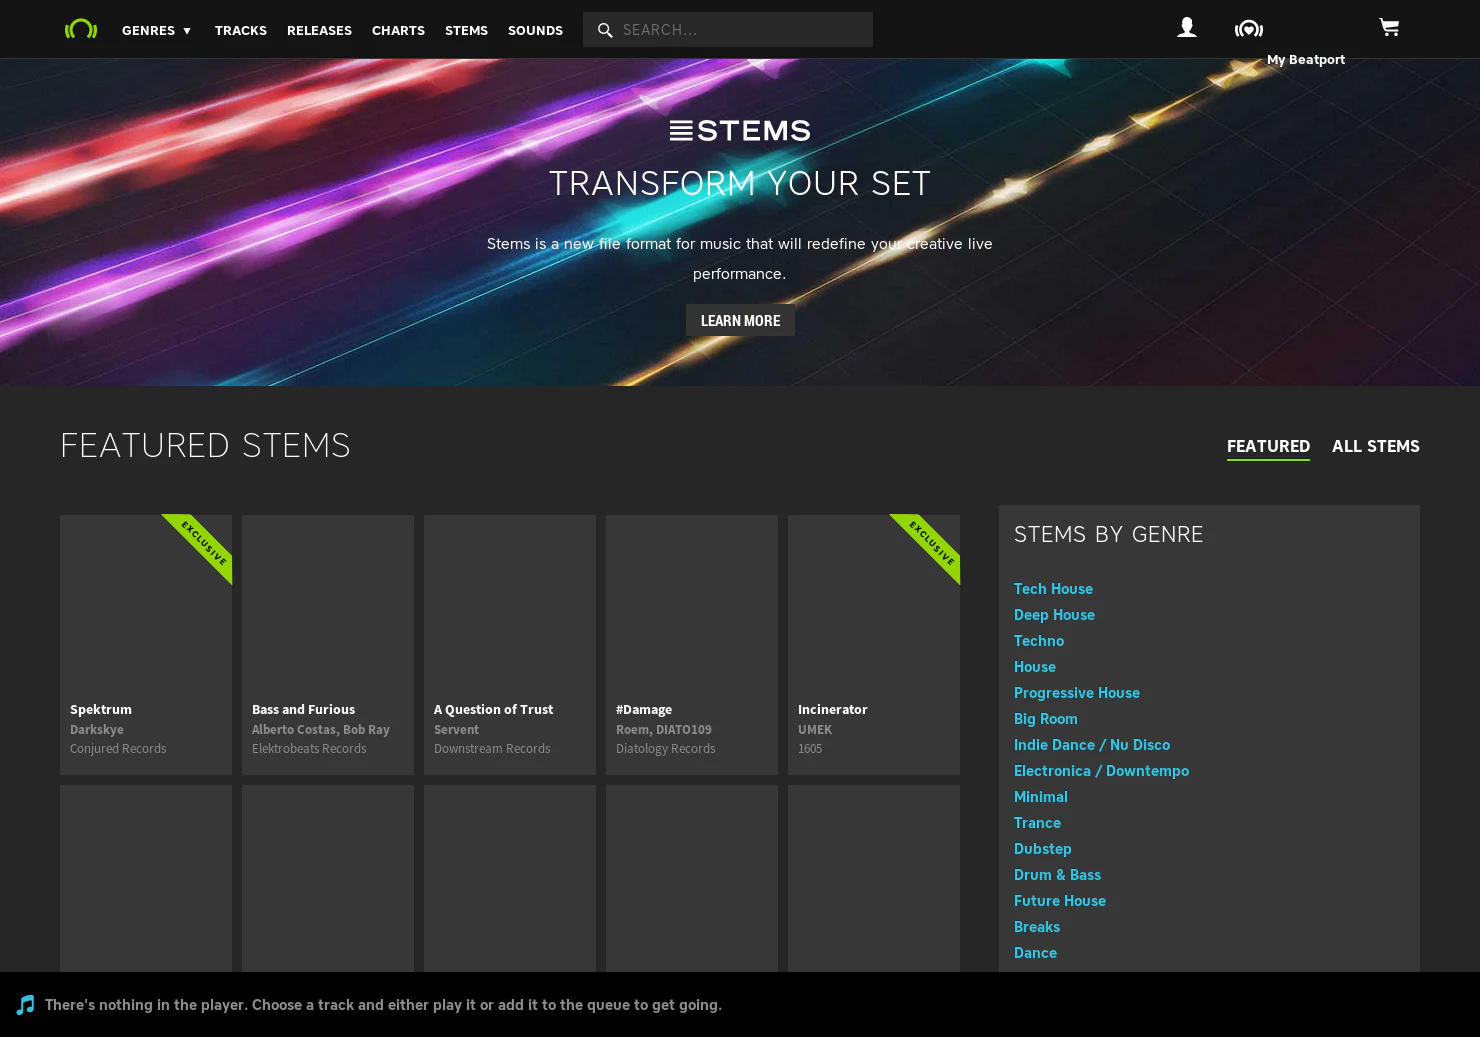Click the Beatport logo icon
This screenshot has height=1037, width=1480.
(81, 29)
